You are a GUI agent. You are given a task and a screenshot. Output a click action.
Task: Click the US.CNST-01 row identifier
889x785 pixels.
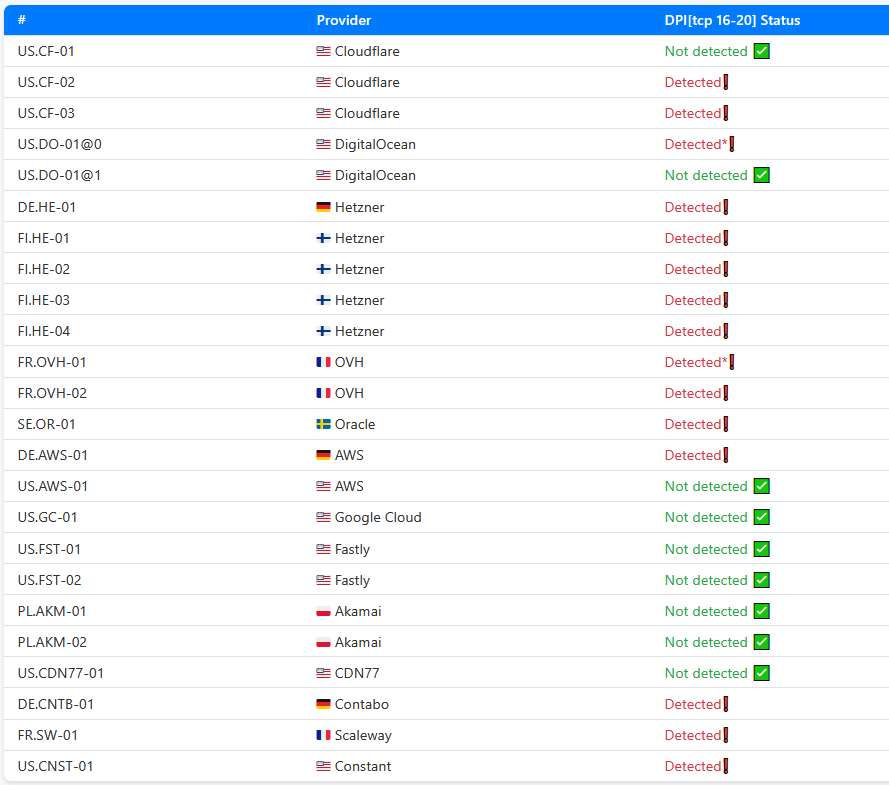pyautogui.click(x=56, y=766)
